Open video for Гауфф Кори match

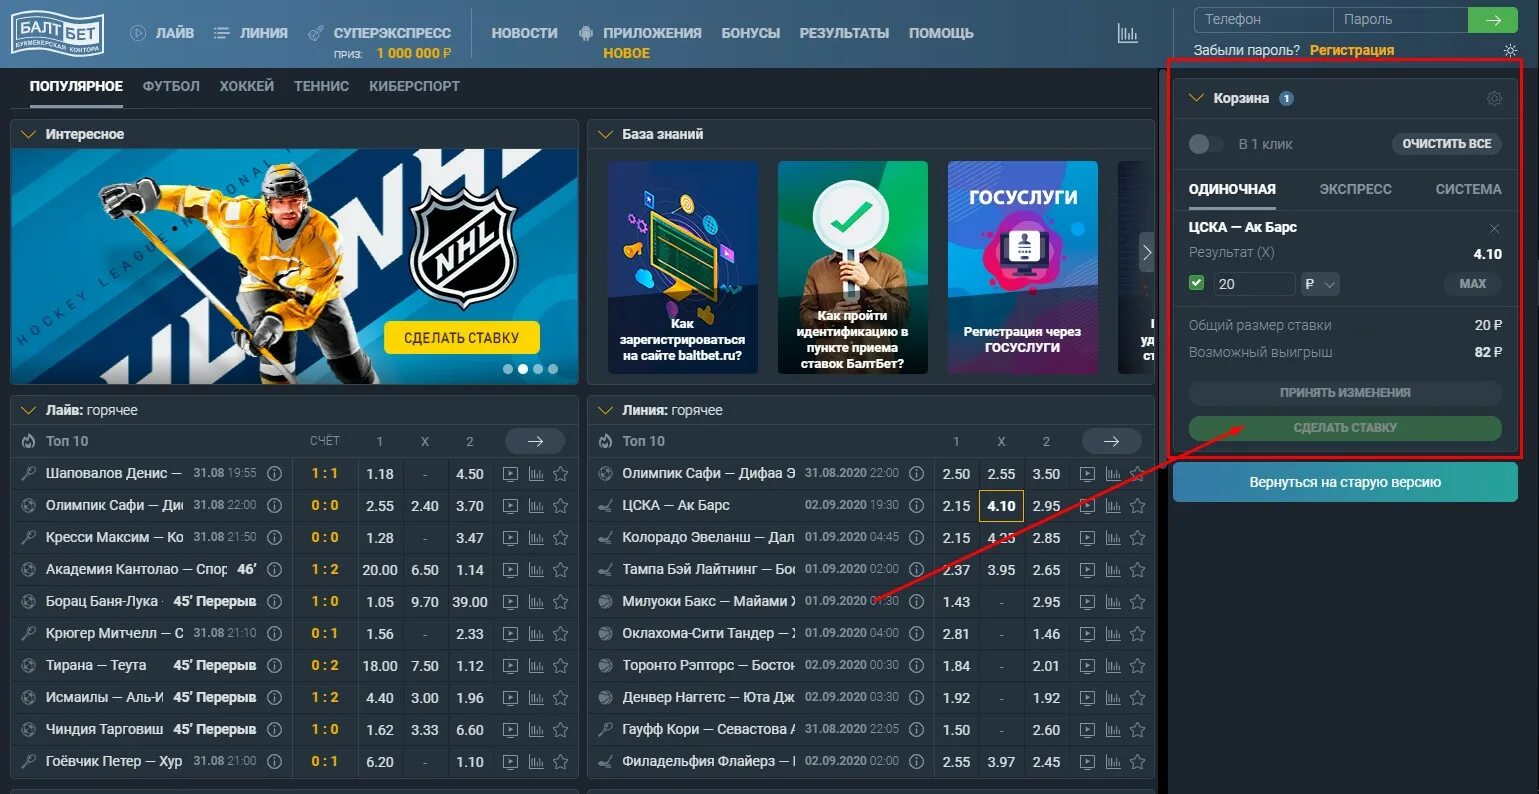tap(1087, 730)
